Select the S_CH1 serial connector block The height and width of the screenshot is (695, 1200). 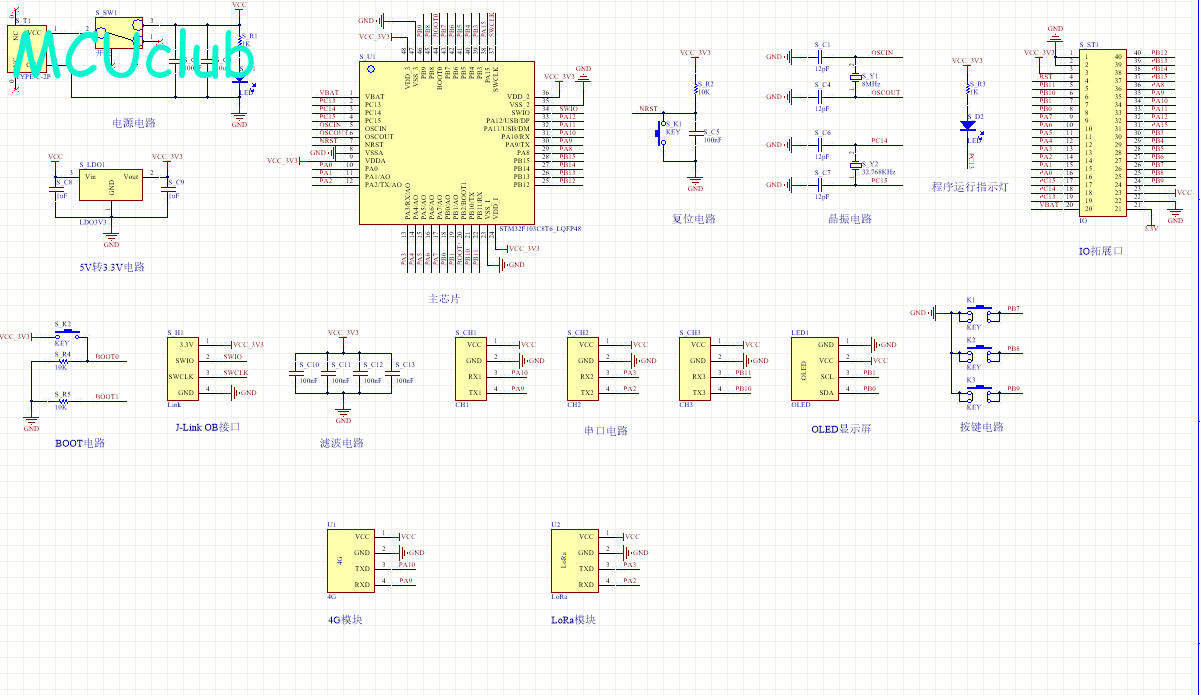[472, 369]
